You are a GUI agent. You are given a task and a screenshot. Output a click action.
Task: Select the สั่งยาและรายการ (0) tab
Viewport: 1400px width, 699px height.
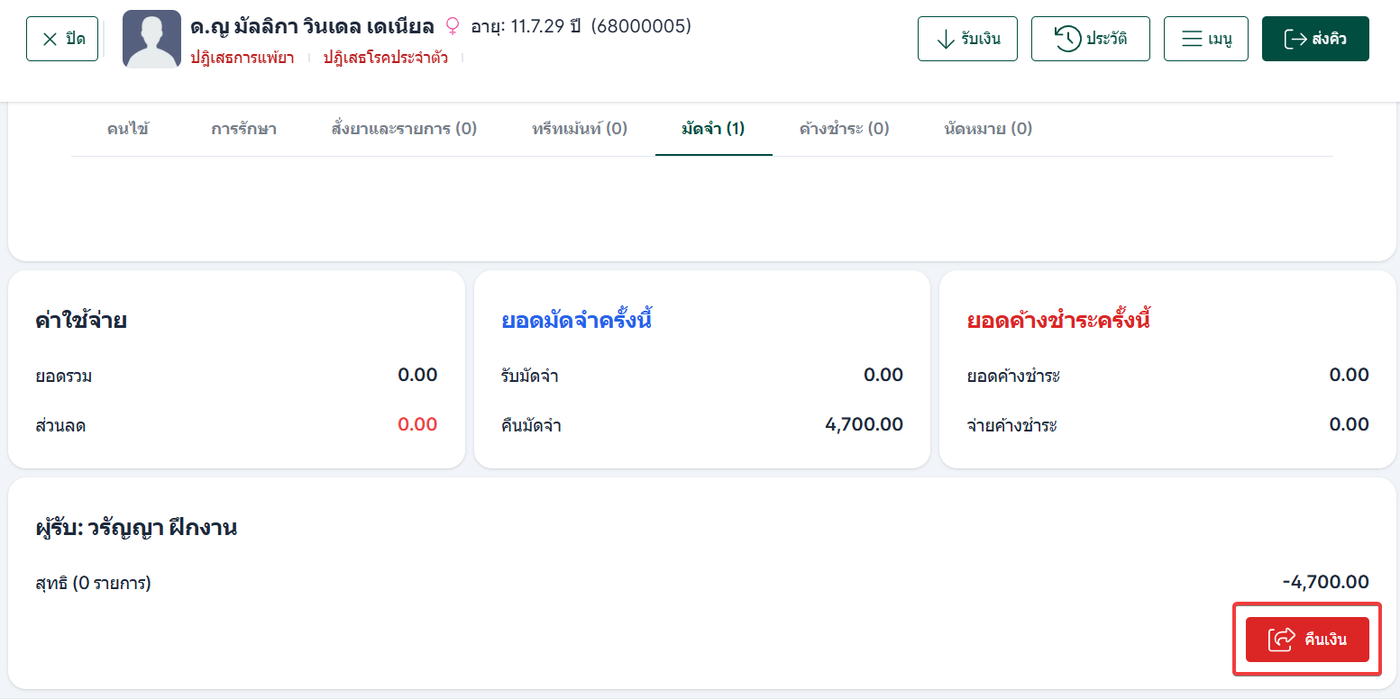pos(404,128)
